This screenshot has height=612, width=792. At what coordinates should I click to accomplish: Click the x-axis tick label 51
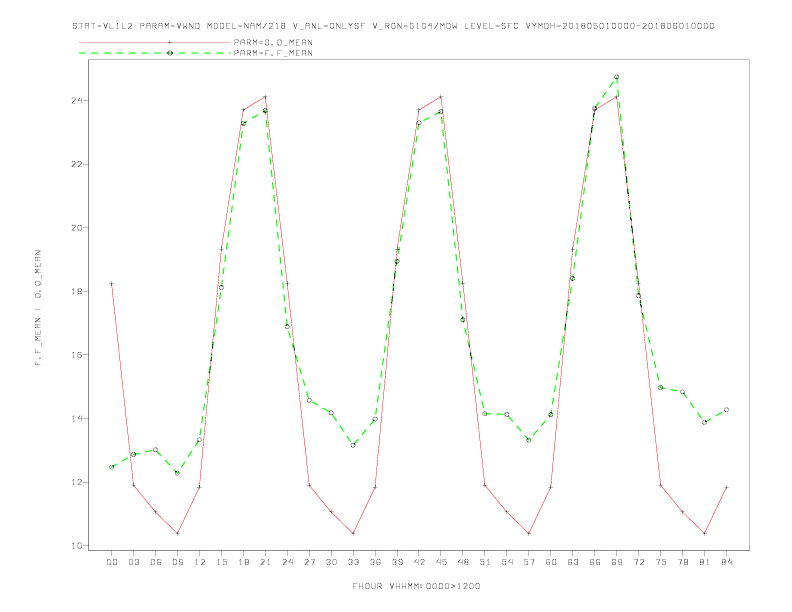(485, 562)
